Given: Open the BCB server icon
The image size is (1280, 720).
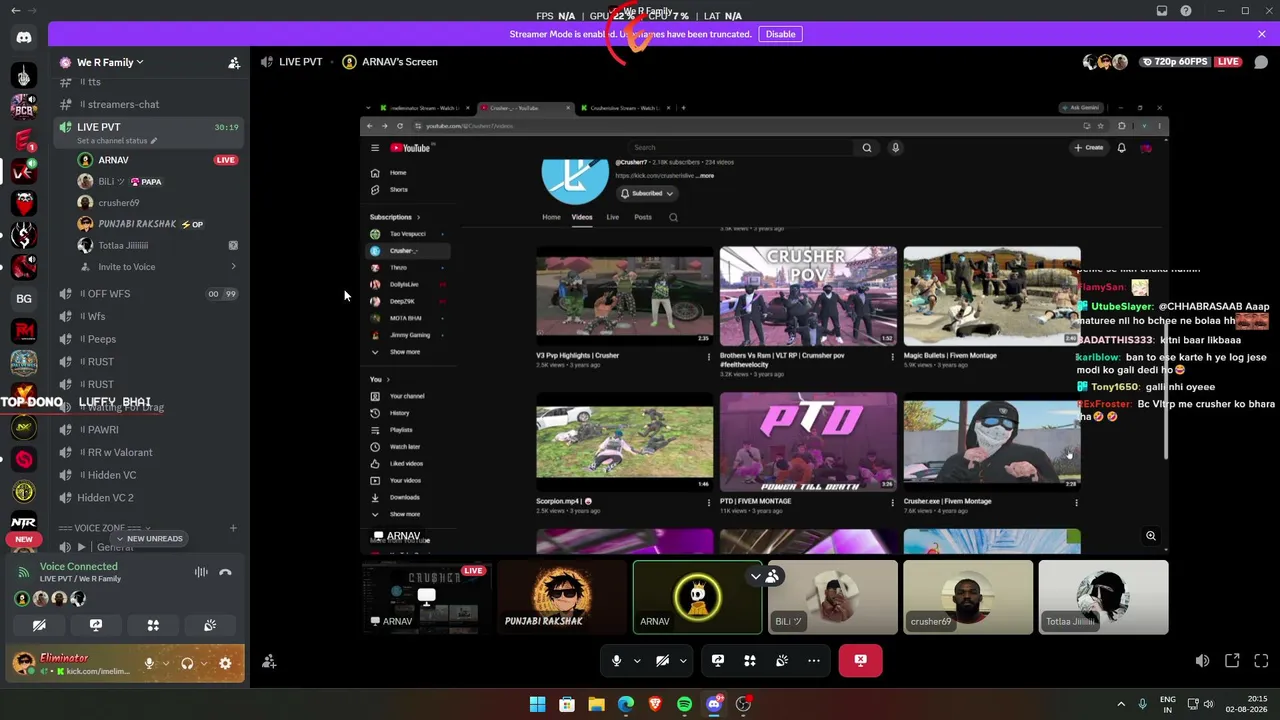Looking at the screenshot, I should (24, 108).
